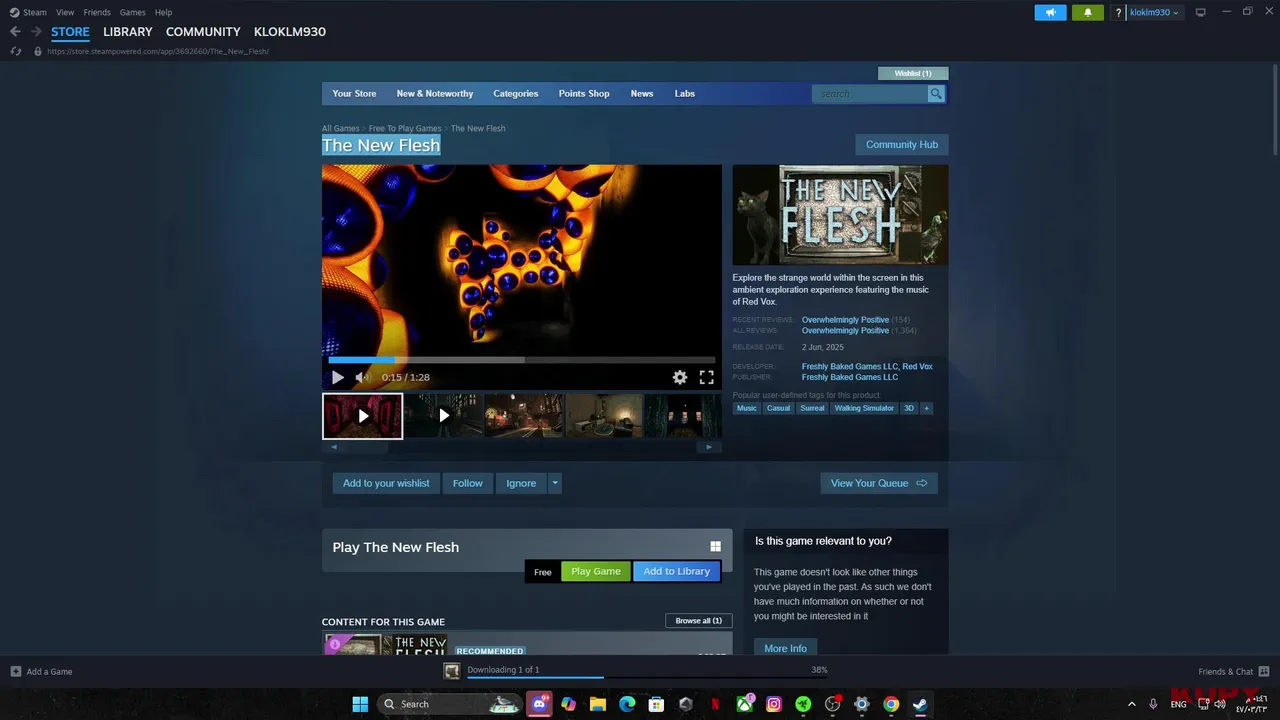
Task: Toggle fullscreen on the trailer
Action: pyautogui.click(x=706, y=377)
